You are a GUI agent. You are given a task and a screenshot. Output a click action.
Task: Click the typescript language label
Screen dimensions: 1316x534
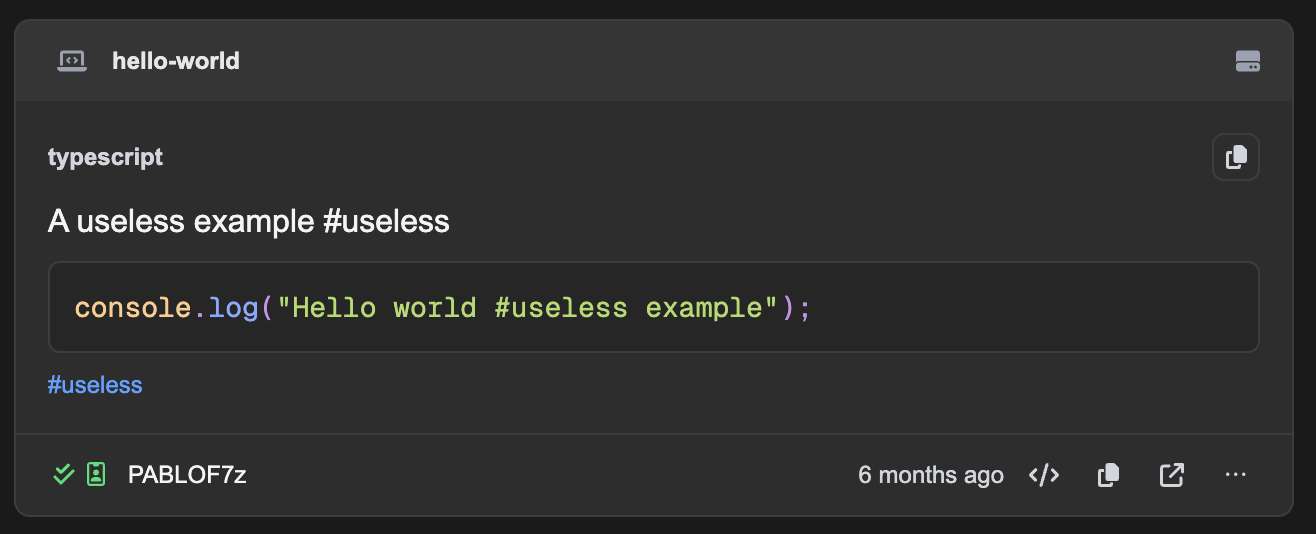[105, 157]
